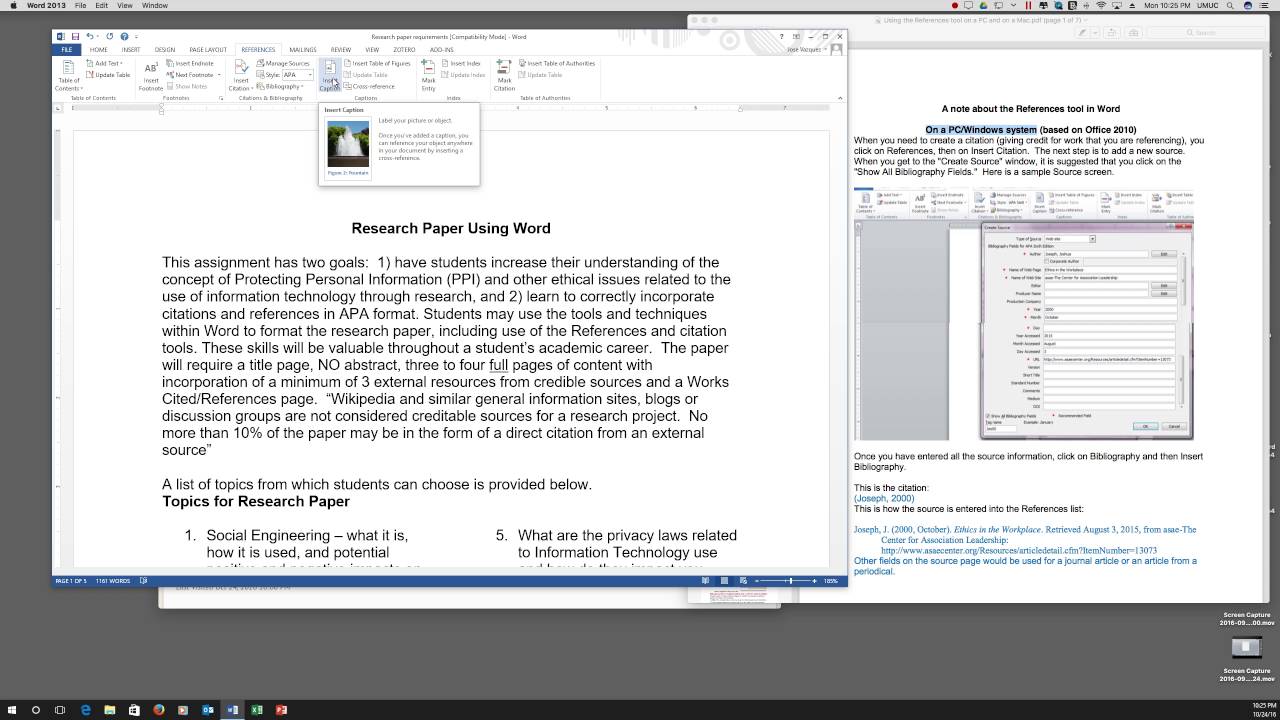
Task: Click the Insert Footnote button
Action: pos(151,76)
